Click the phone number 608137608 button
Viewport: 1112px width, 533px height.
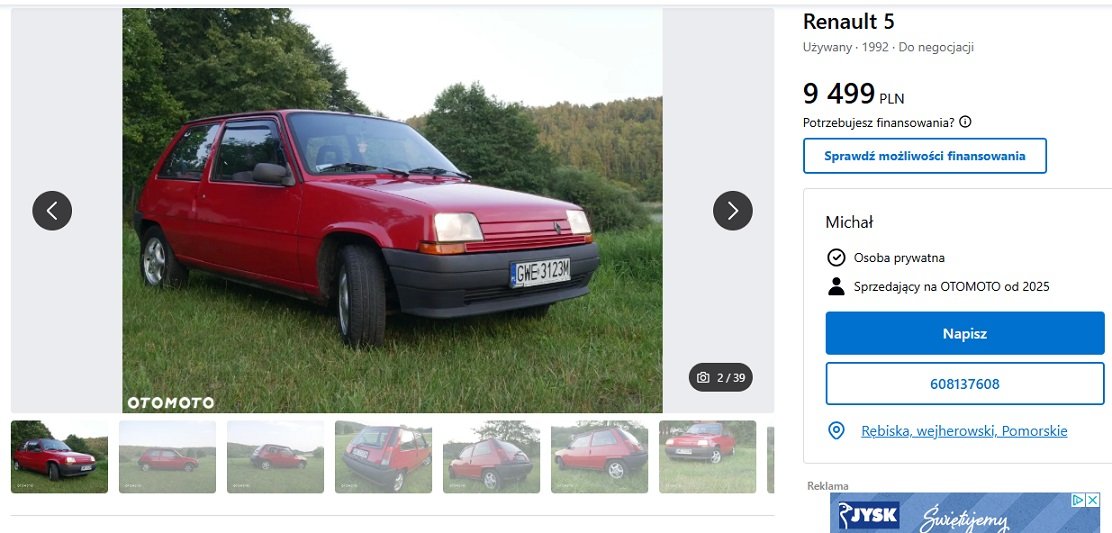tap(964, 383)
